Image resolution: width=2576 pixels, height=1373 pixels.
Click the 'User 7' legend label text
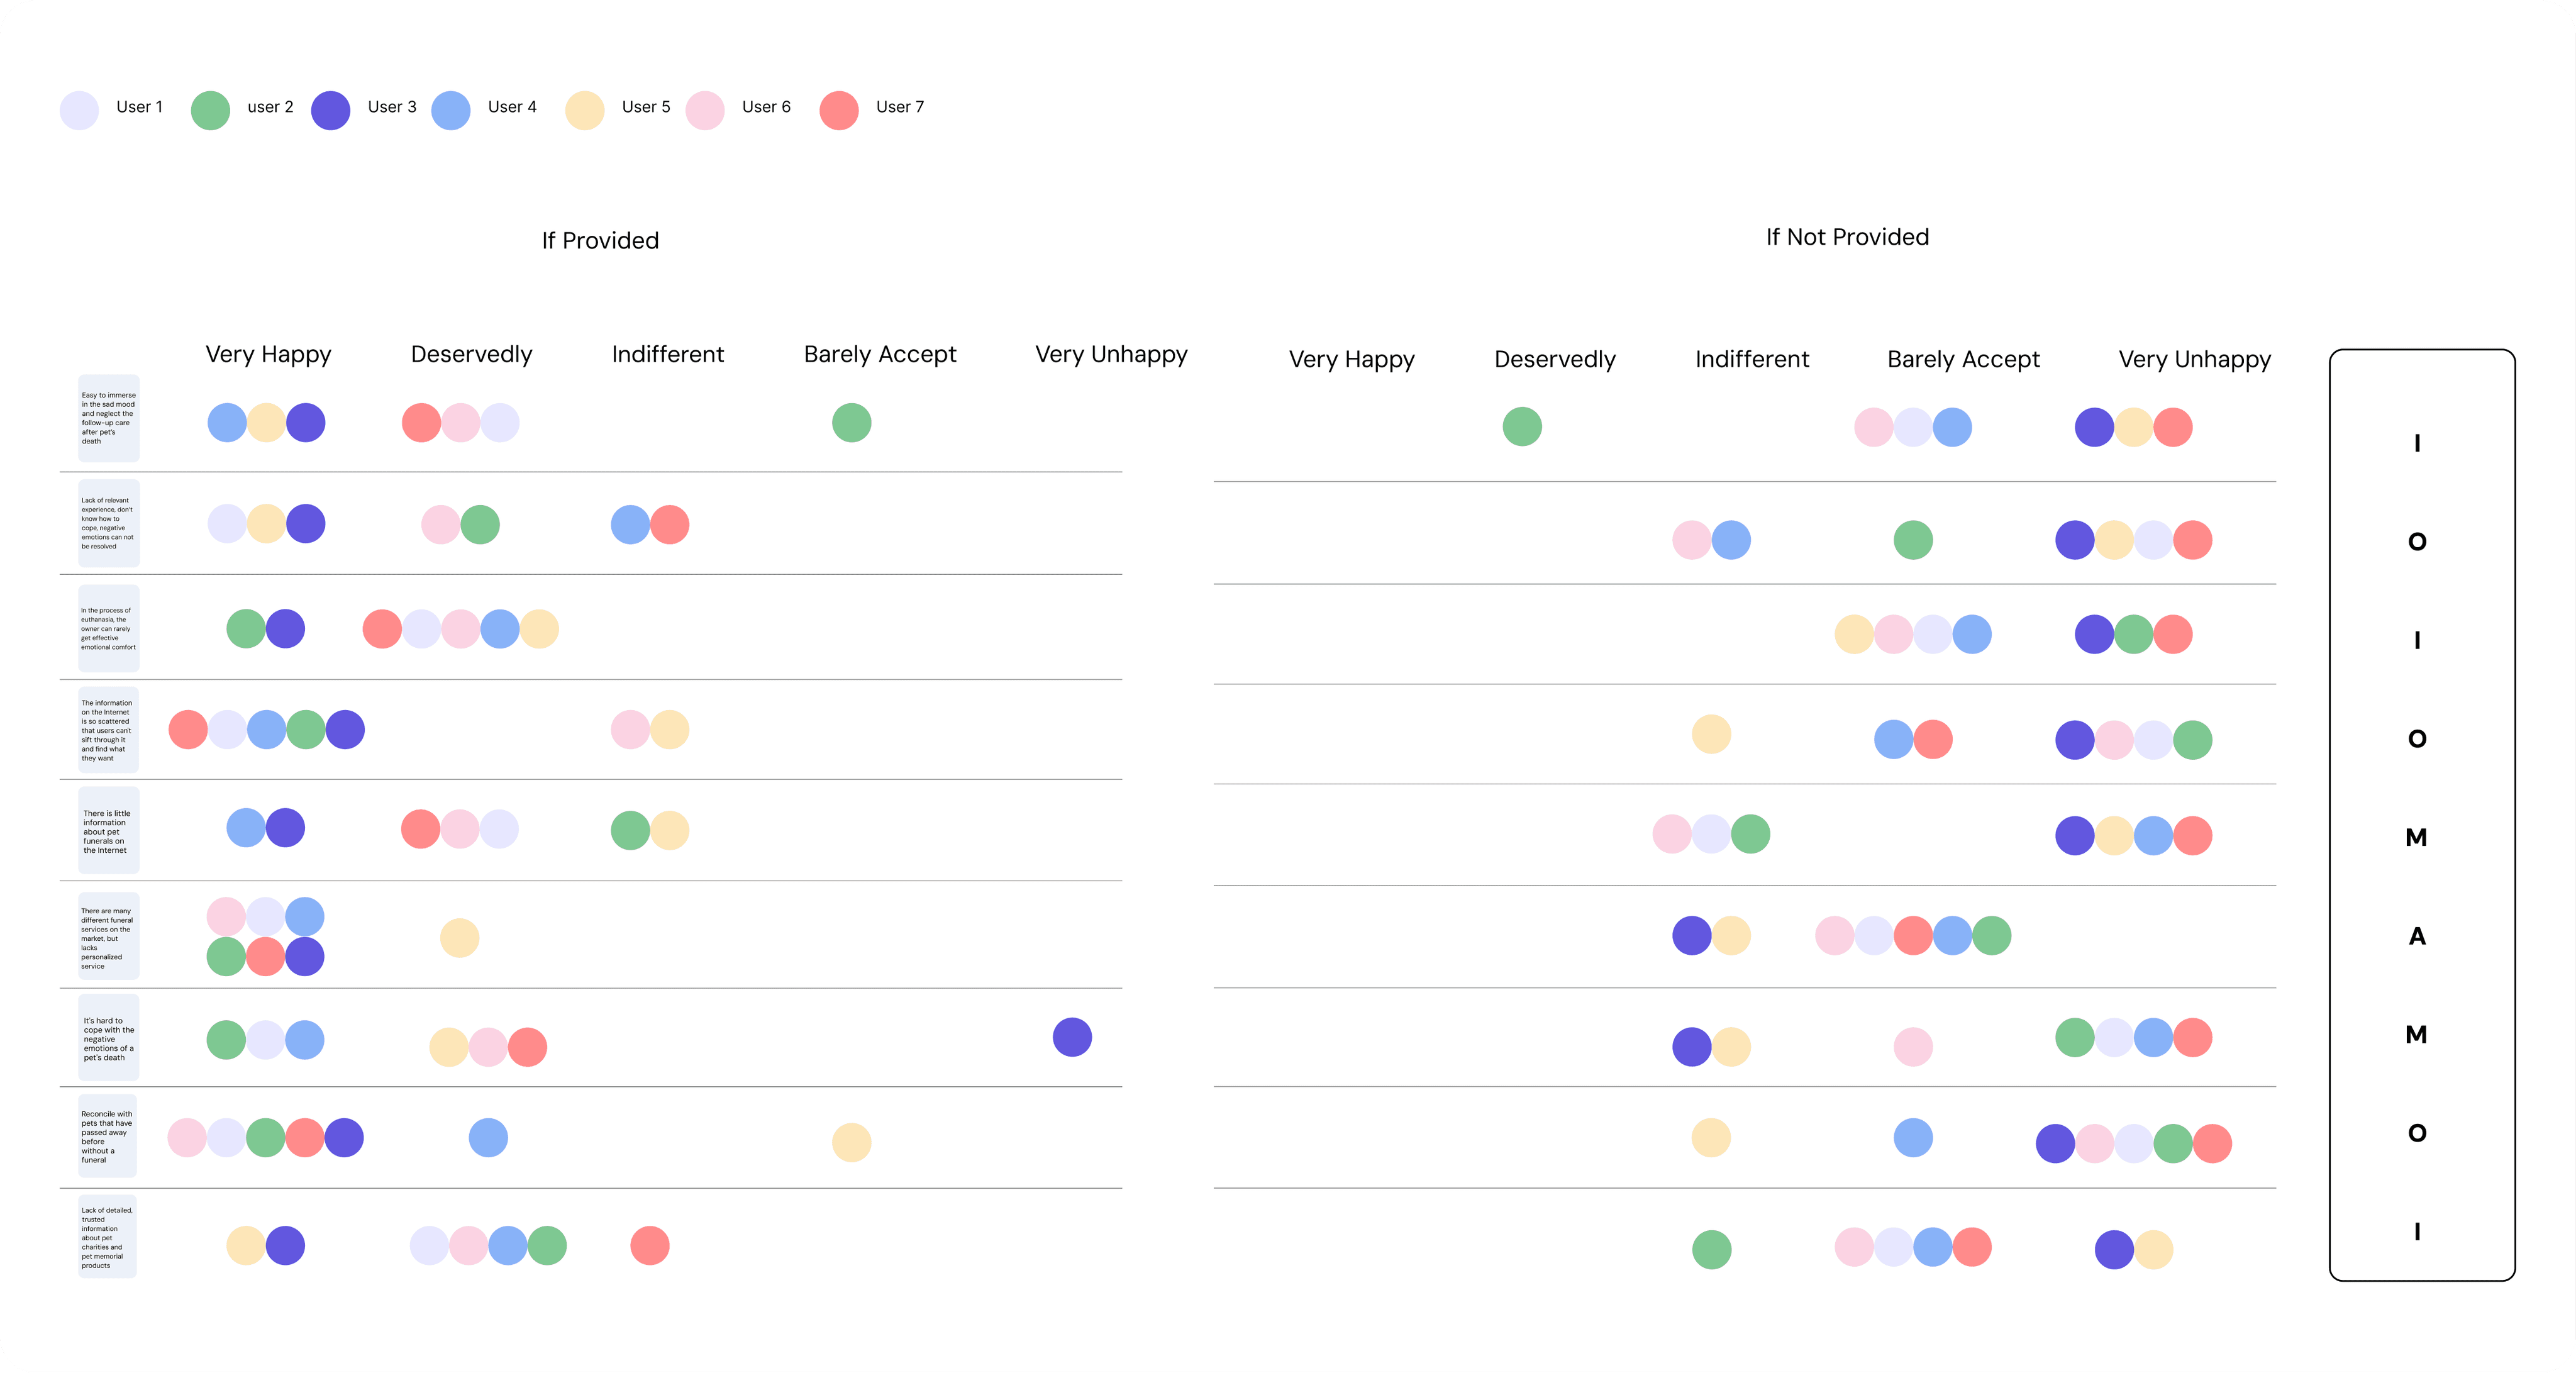[900, 107]
